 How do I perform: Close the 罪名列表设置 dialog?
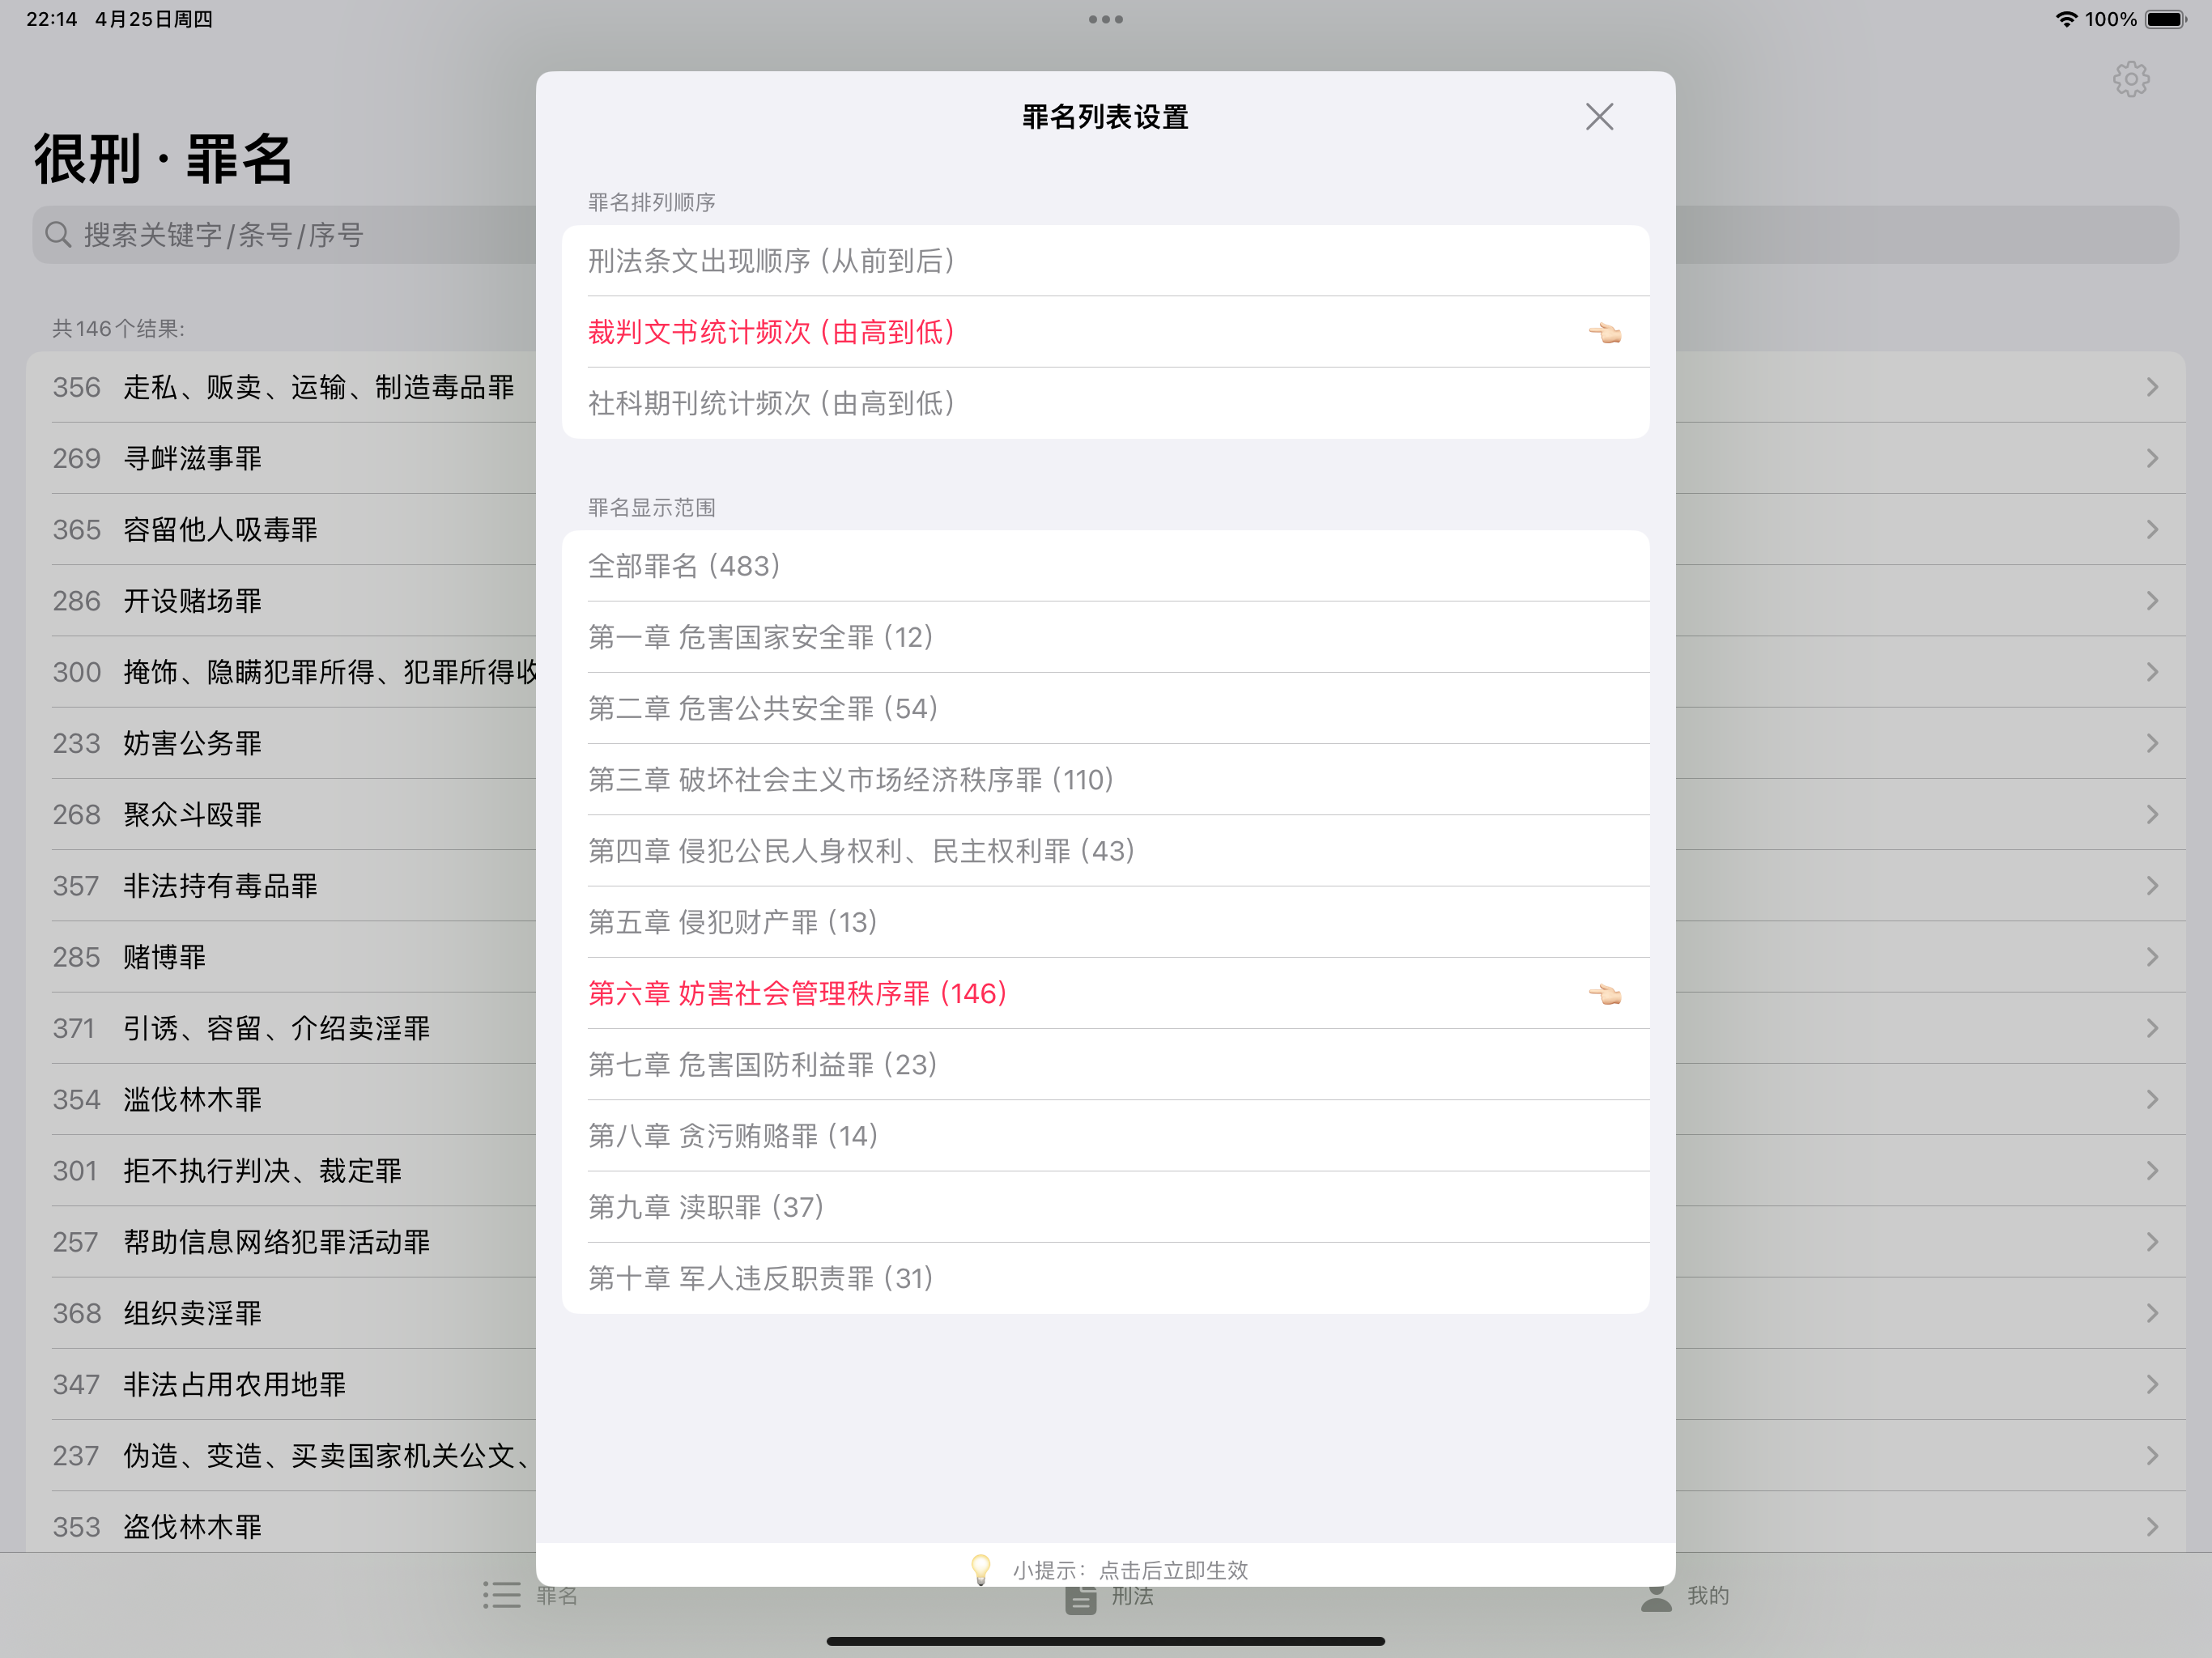tap(1599, 117)
